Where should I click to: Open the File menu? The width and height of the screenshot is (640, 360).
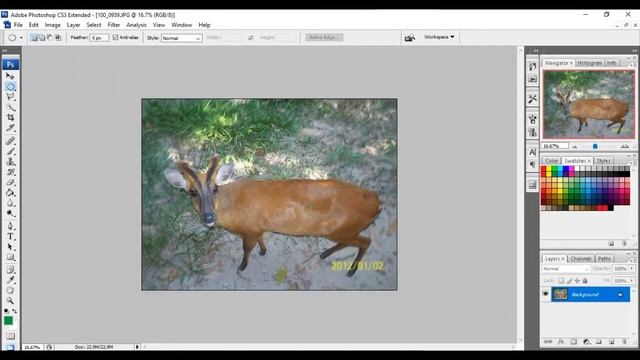(18, 25)
